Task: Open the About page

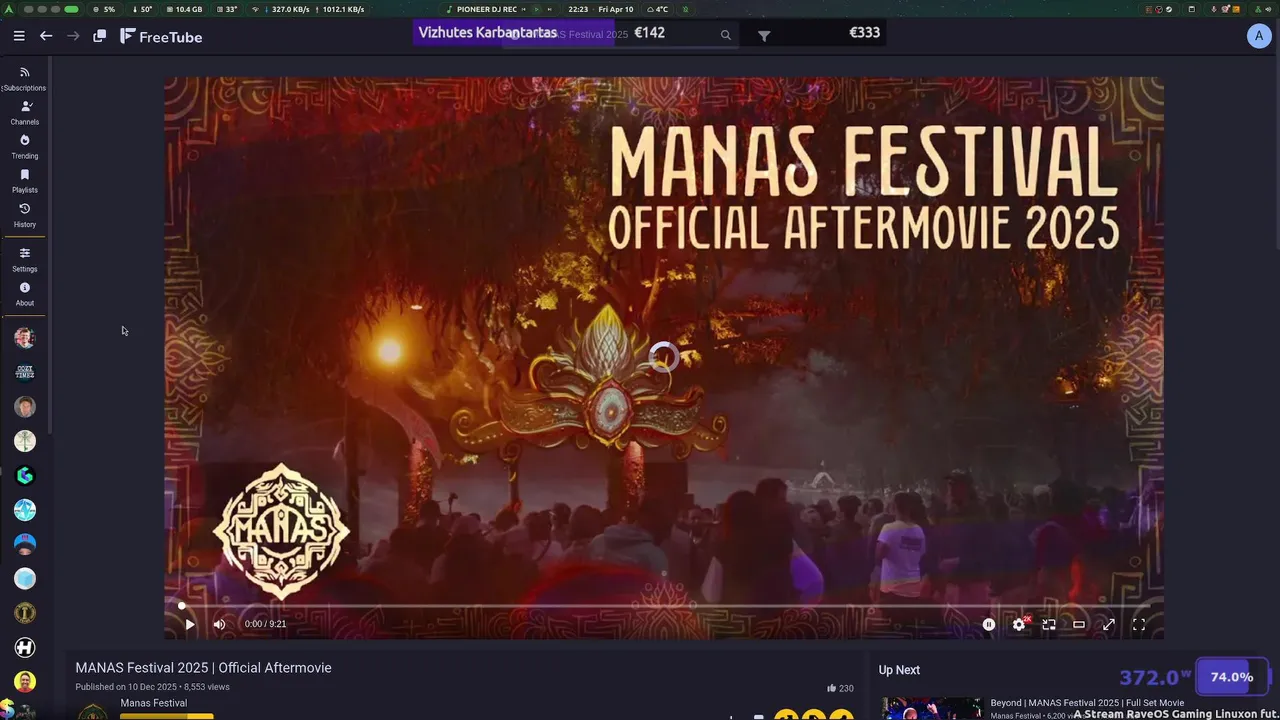Action: click(x=25, y=294)
